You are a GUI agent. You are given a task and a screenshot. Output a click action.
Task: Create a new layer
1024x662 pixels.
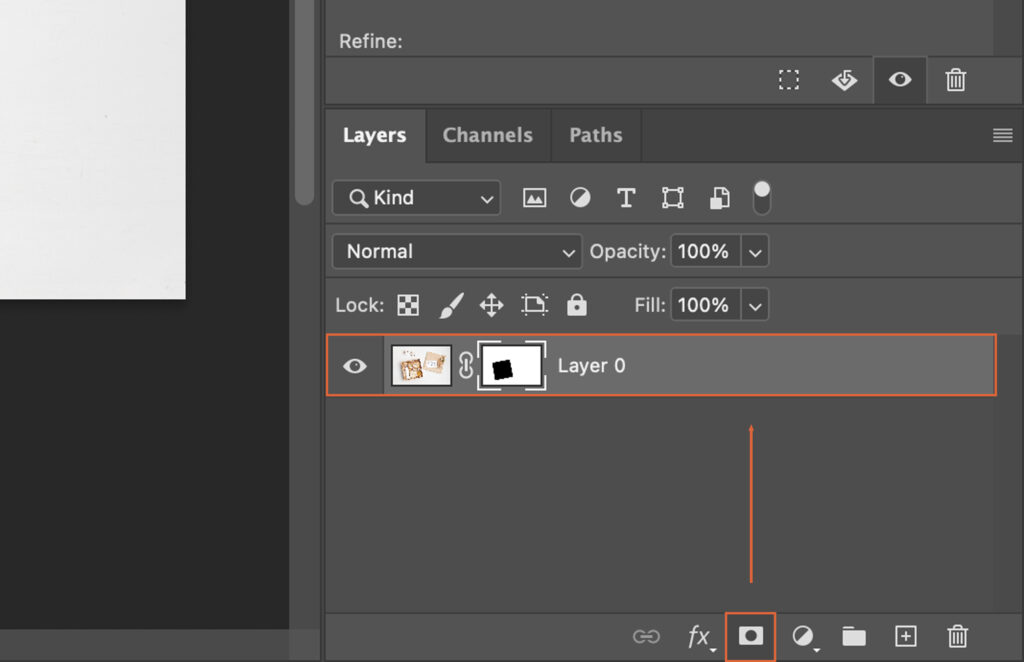pos(905,636)
